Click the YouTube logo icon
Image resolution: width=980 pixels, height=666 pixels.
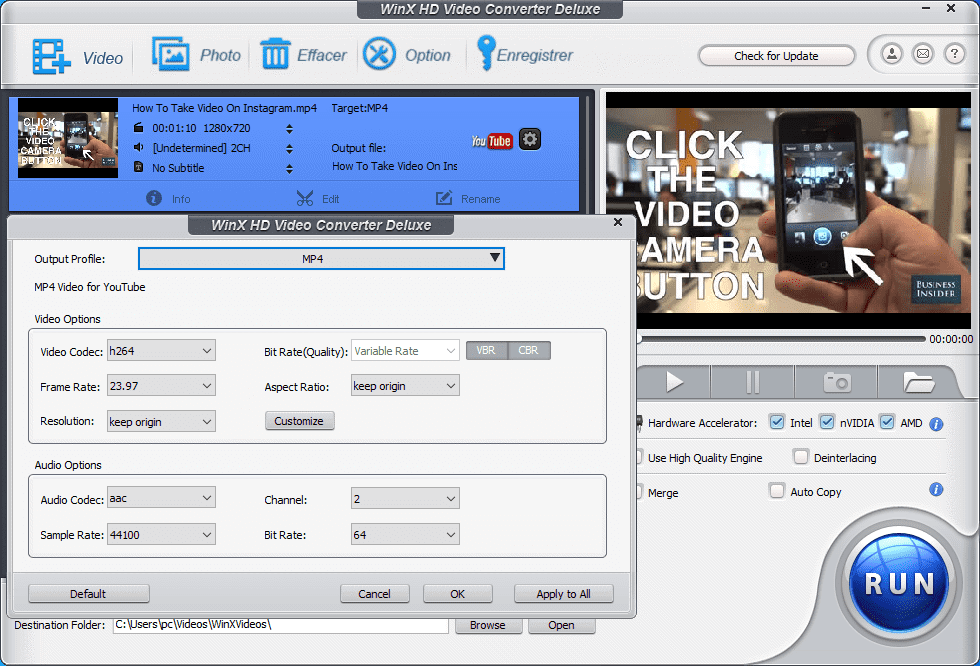(x=492, y=141)
